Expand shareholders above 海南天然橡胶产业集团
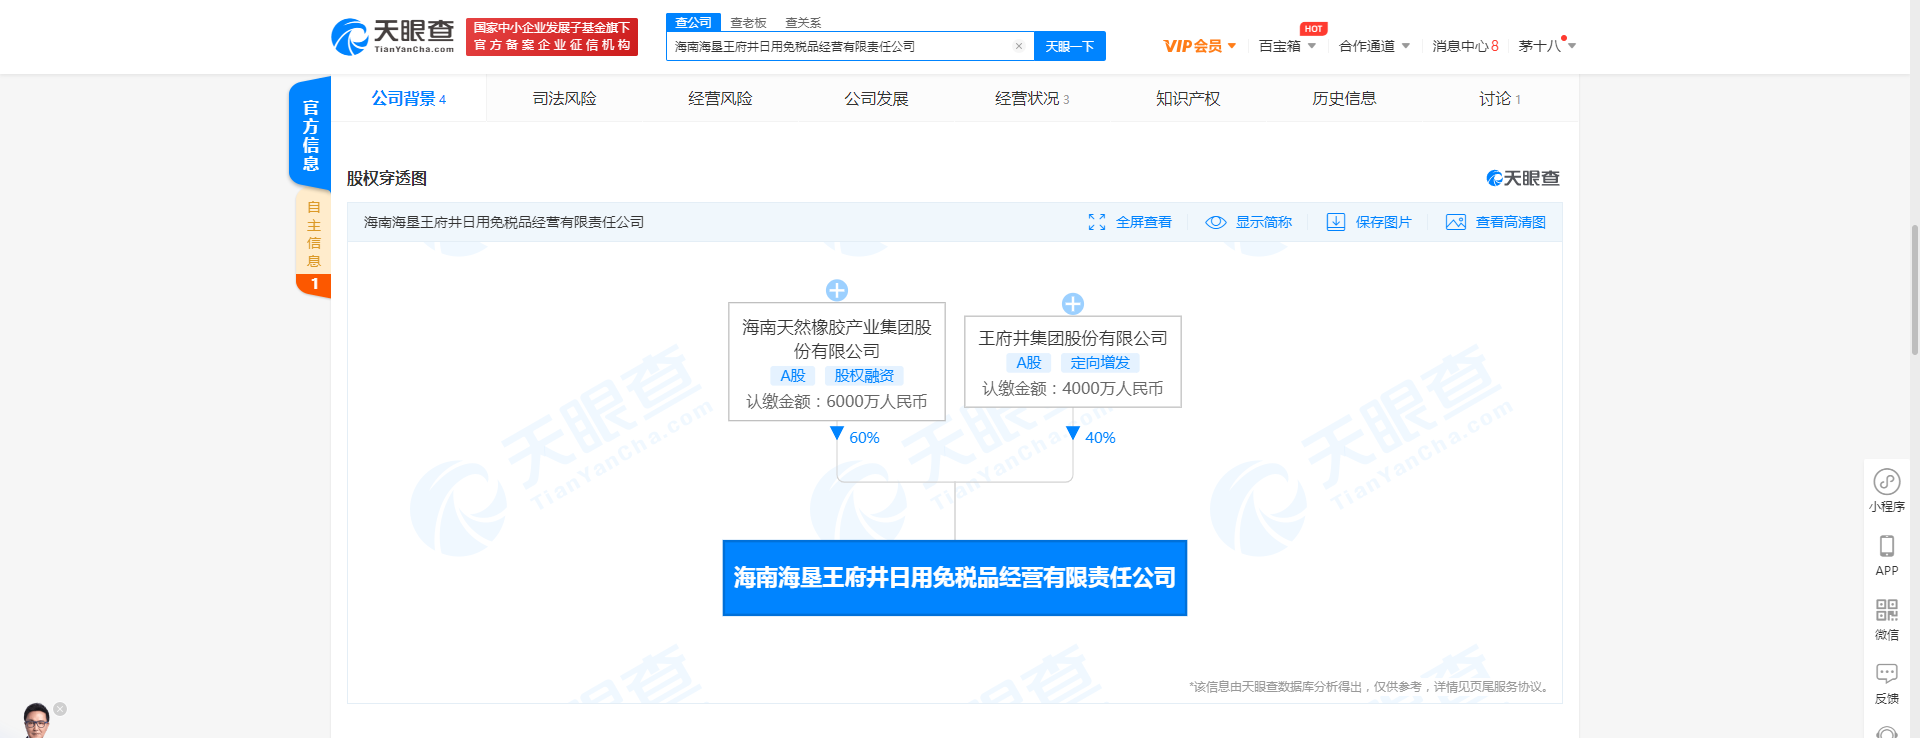 point(837,290)
